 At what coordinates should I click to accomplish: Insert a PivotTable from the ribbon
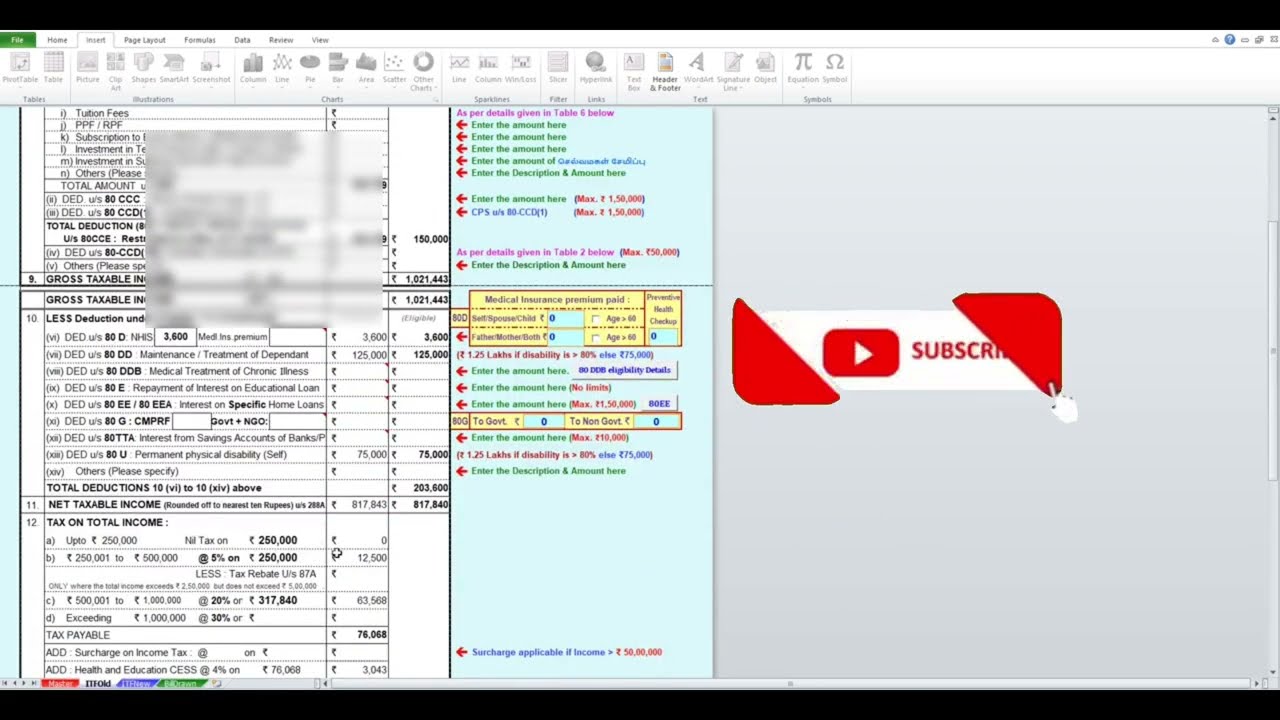pyautogui.click(x=20, y=68)
